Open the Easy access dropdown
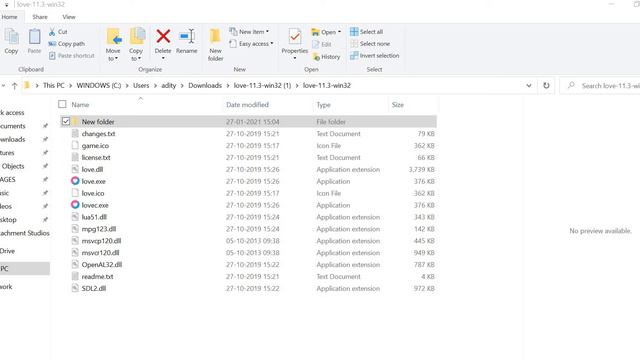This screenshot has width=640, height=360. (x=251, y=44)
